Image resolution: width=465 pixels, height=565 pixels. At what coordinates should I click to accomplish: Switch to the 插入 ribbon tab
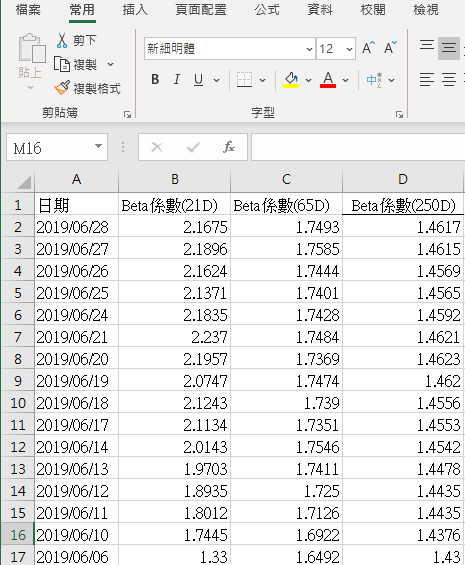[135, 10]
